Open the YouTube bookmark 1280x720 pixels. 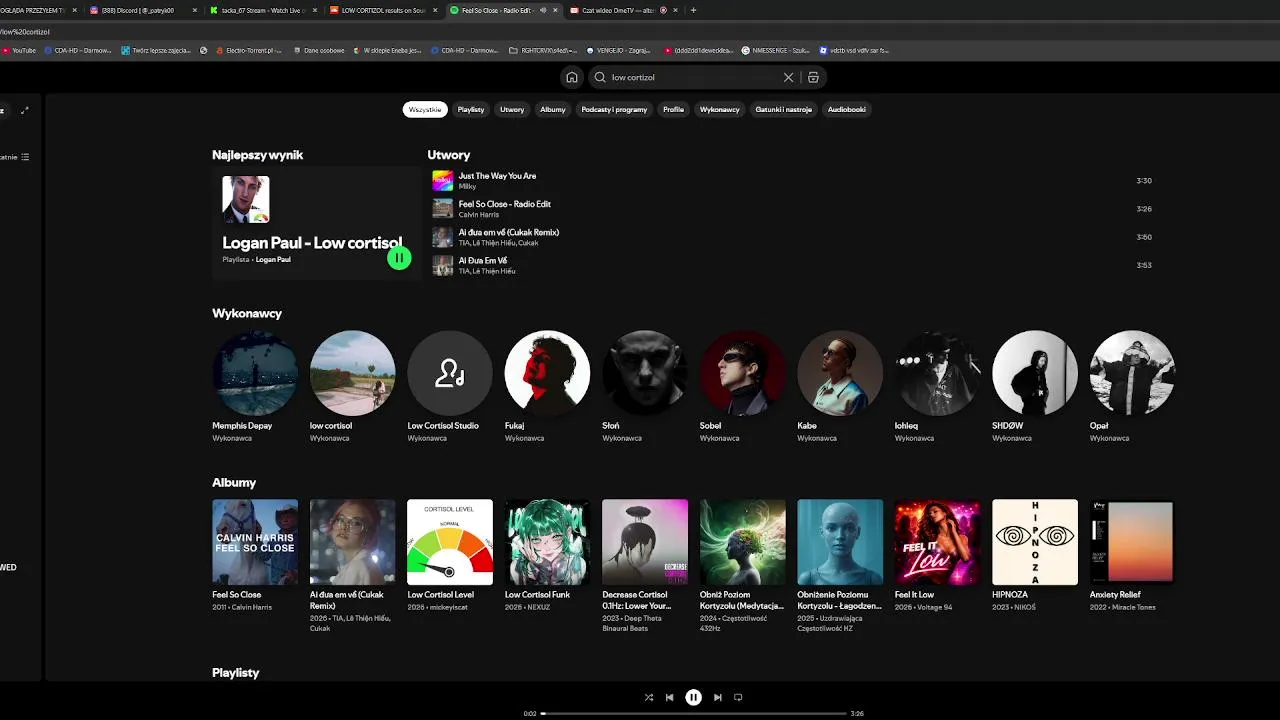(18, 50)
